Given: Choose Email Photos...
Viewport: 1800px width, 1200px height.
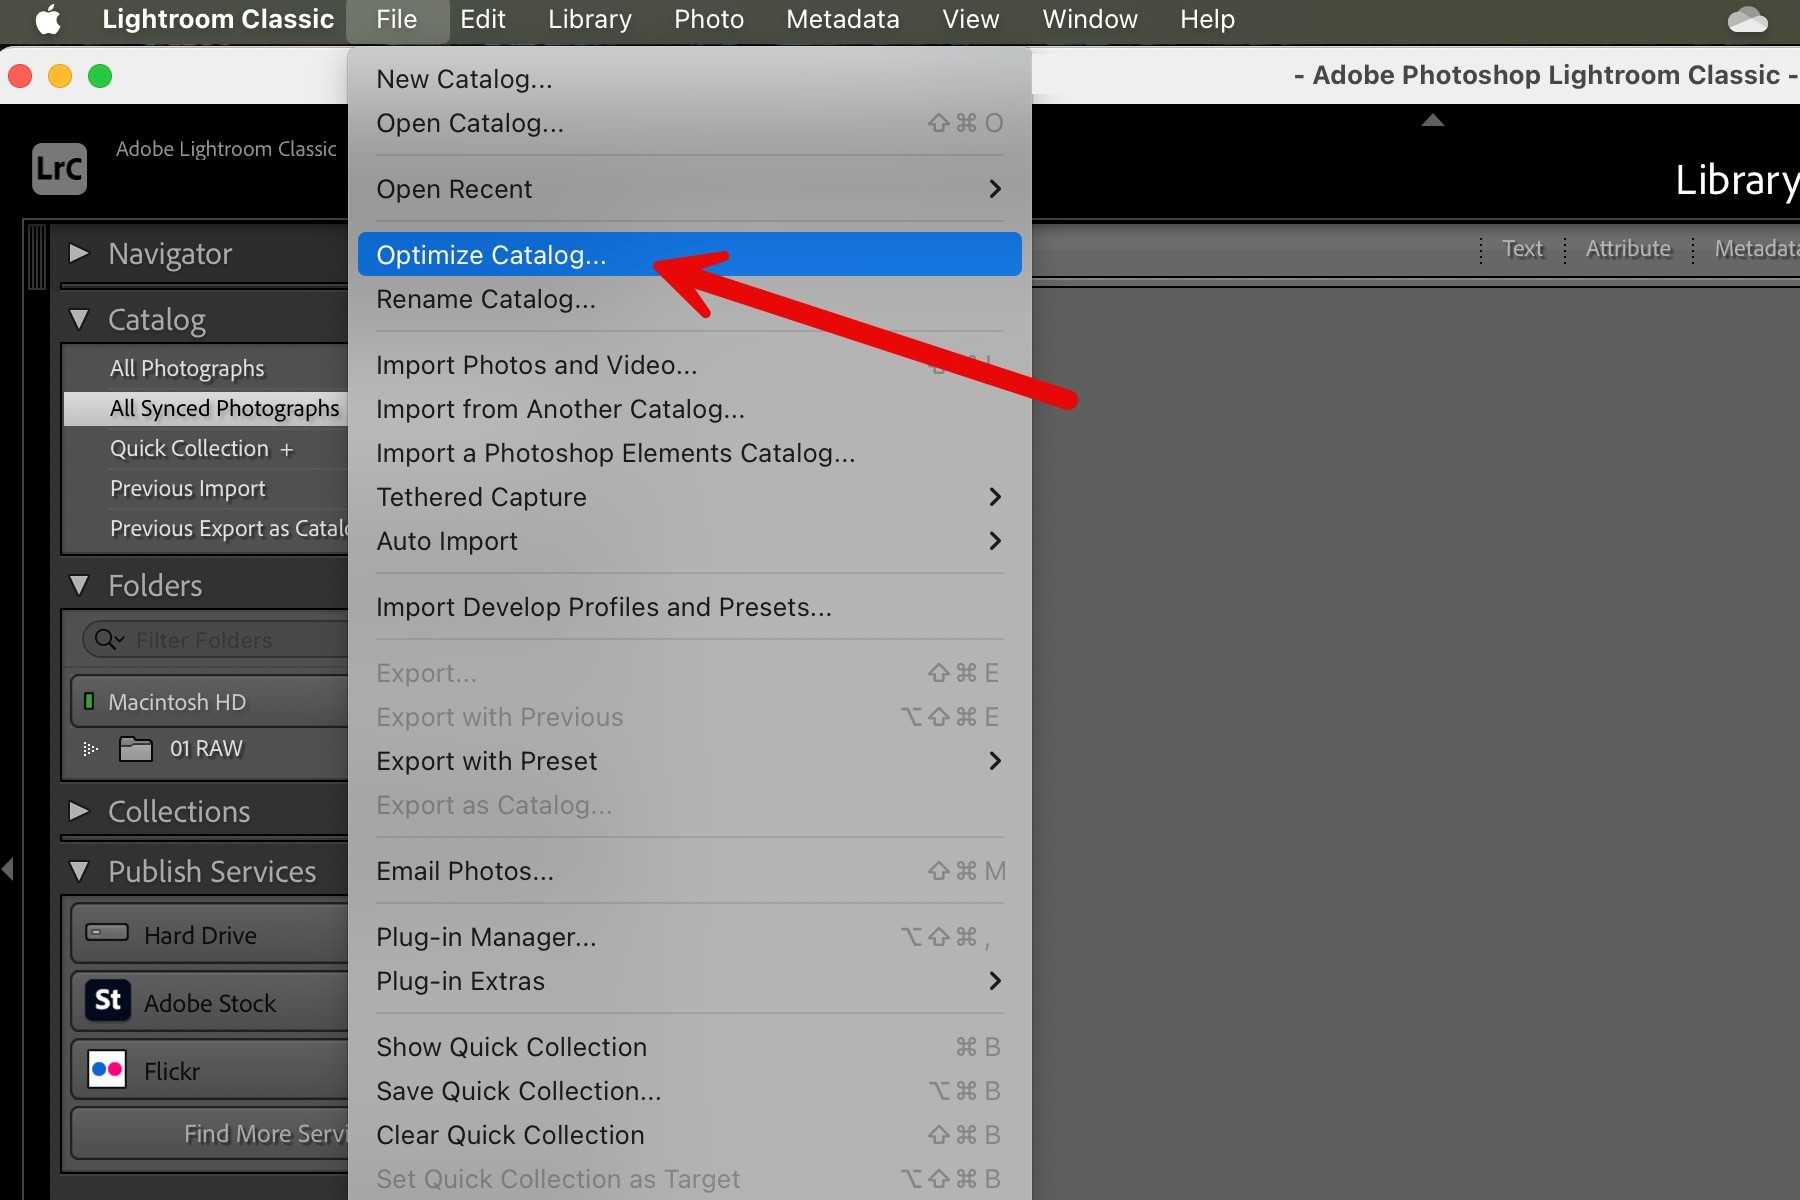Looking at the screenshot, I should pyautogui.click(x=689, y=871).
